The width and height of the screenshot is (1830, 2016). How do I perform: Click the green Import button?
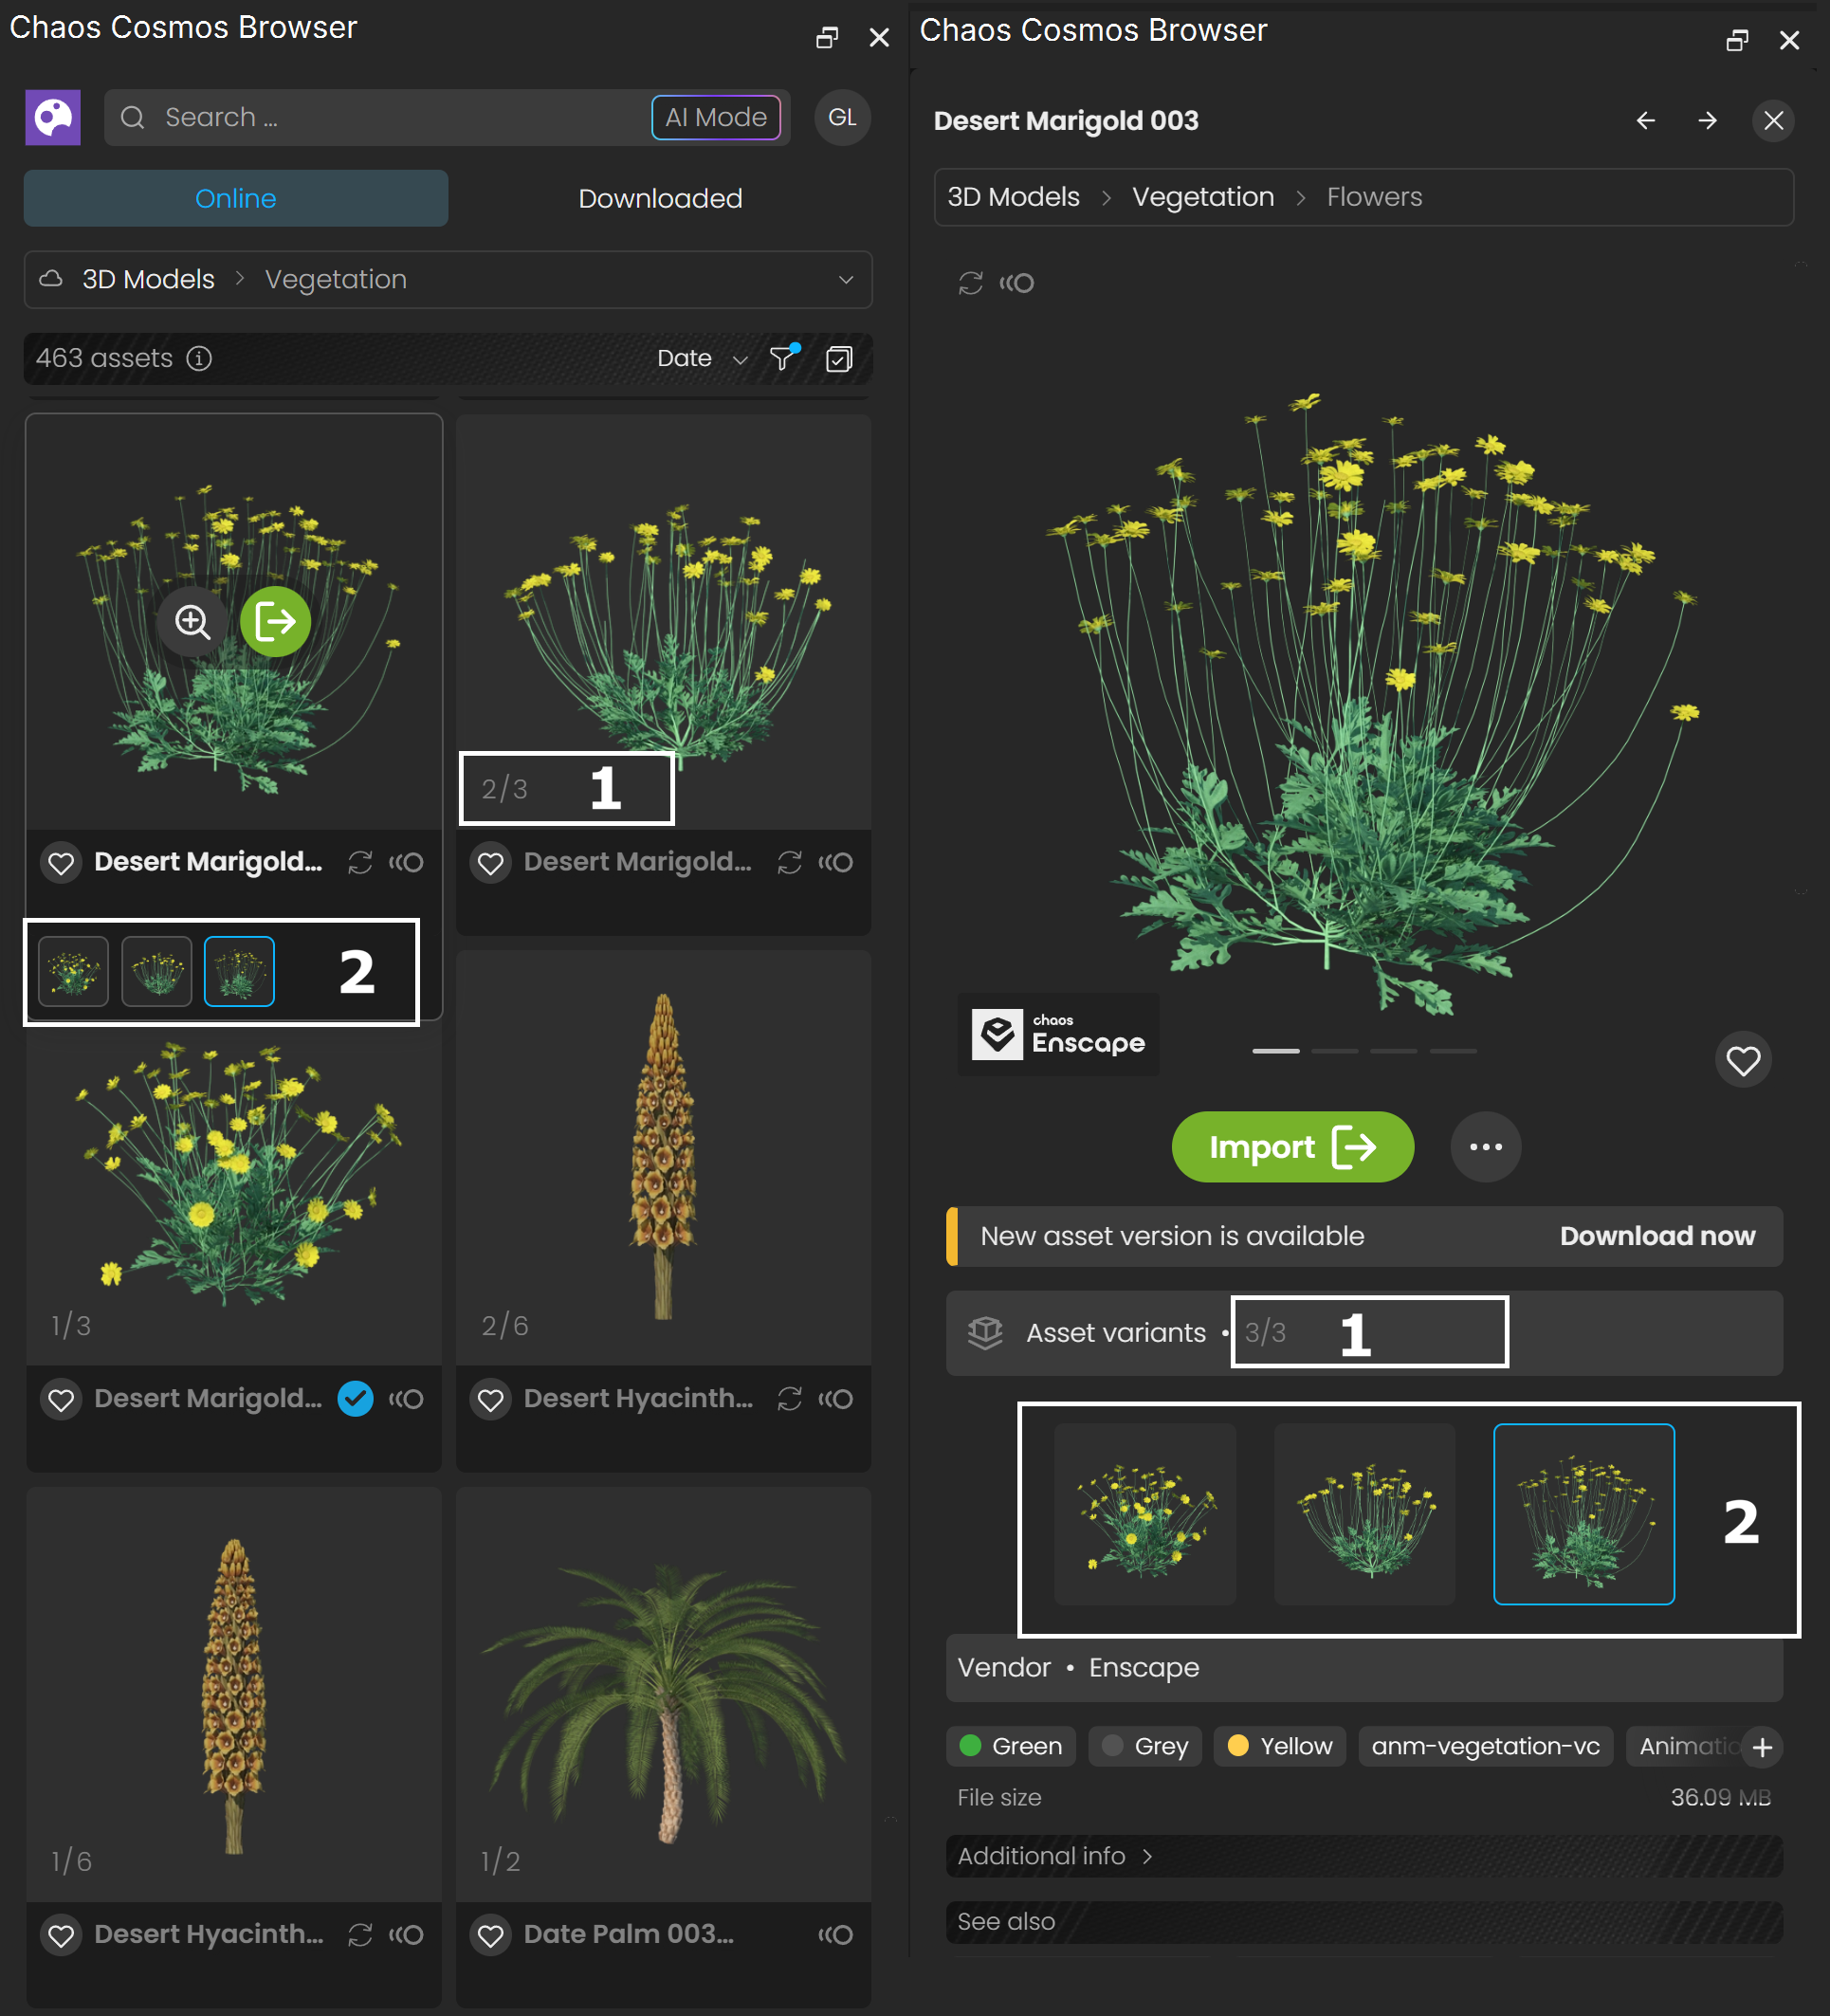(1292, 1147)
